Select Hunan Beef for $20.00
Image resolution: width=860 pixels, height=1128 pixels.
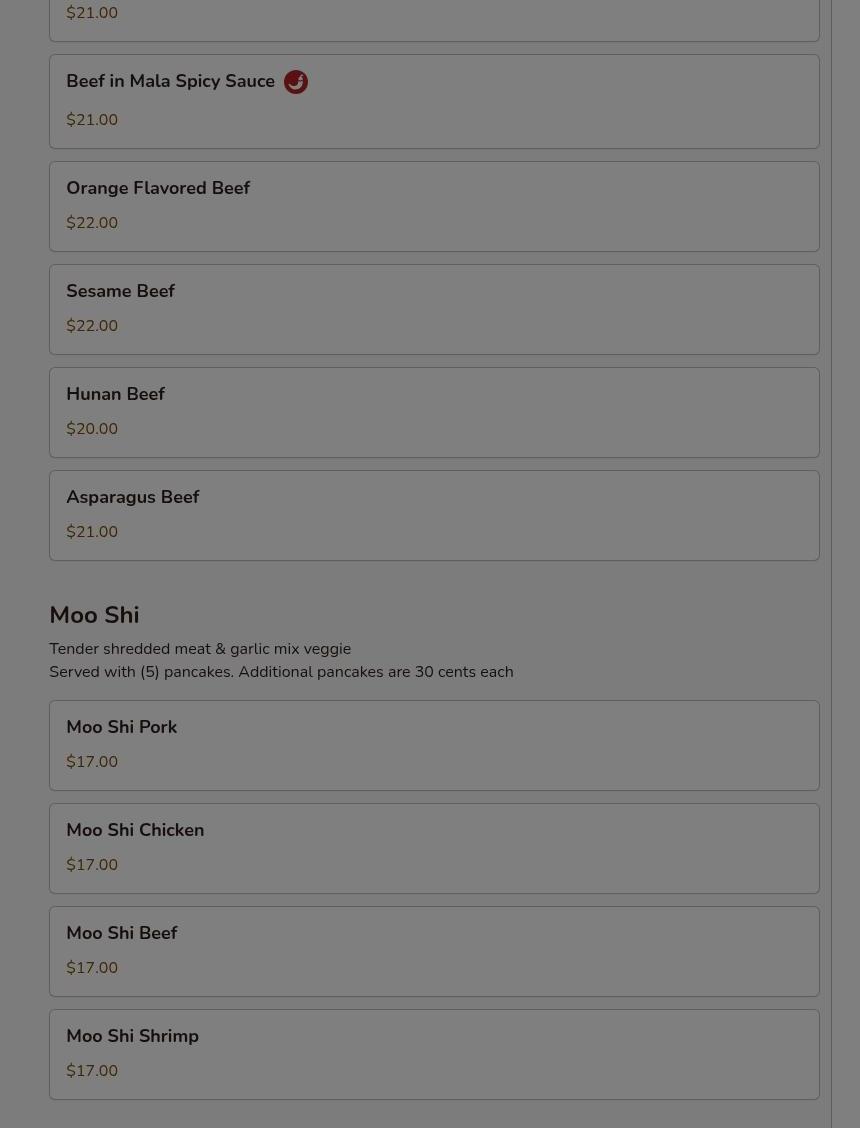click(434, 412)
